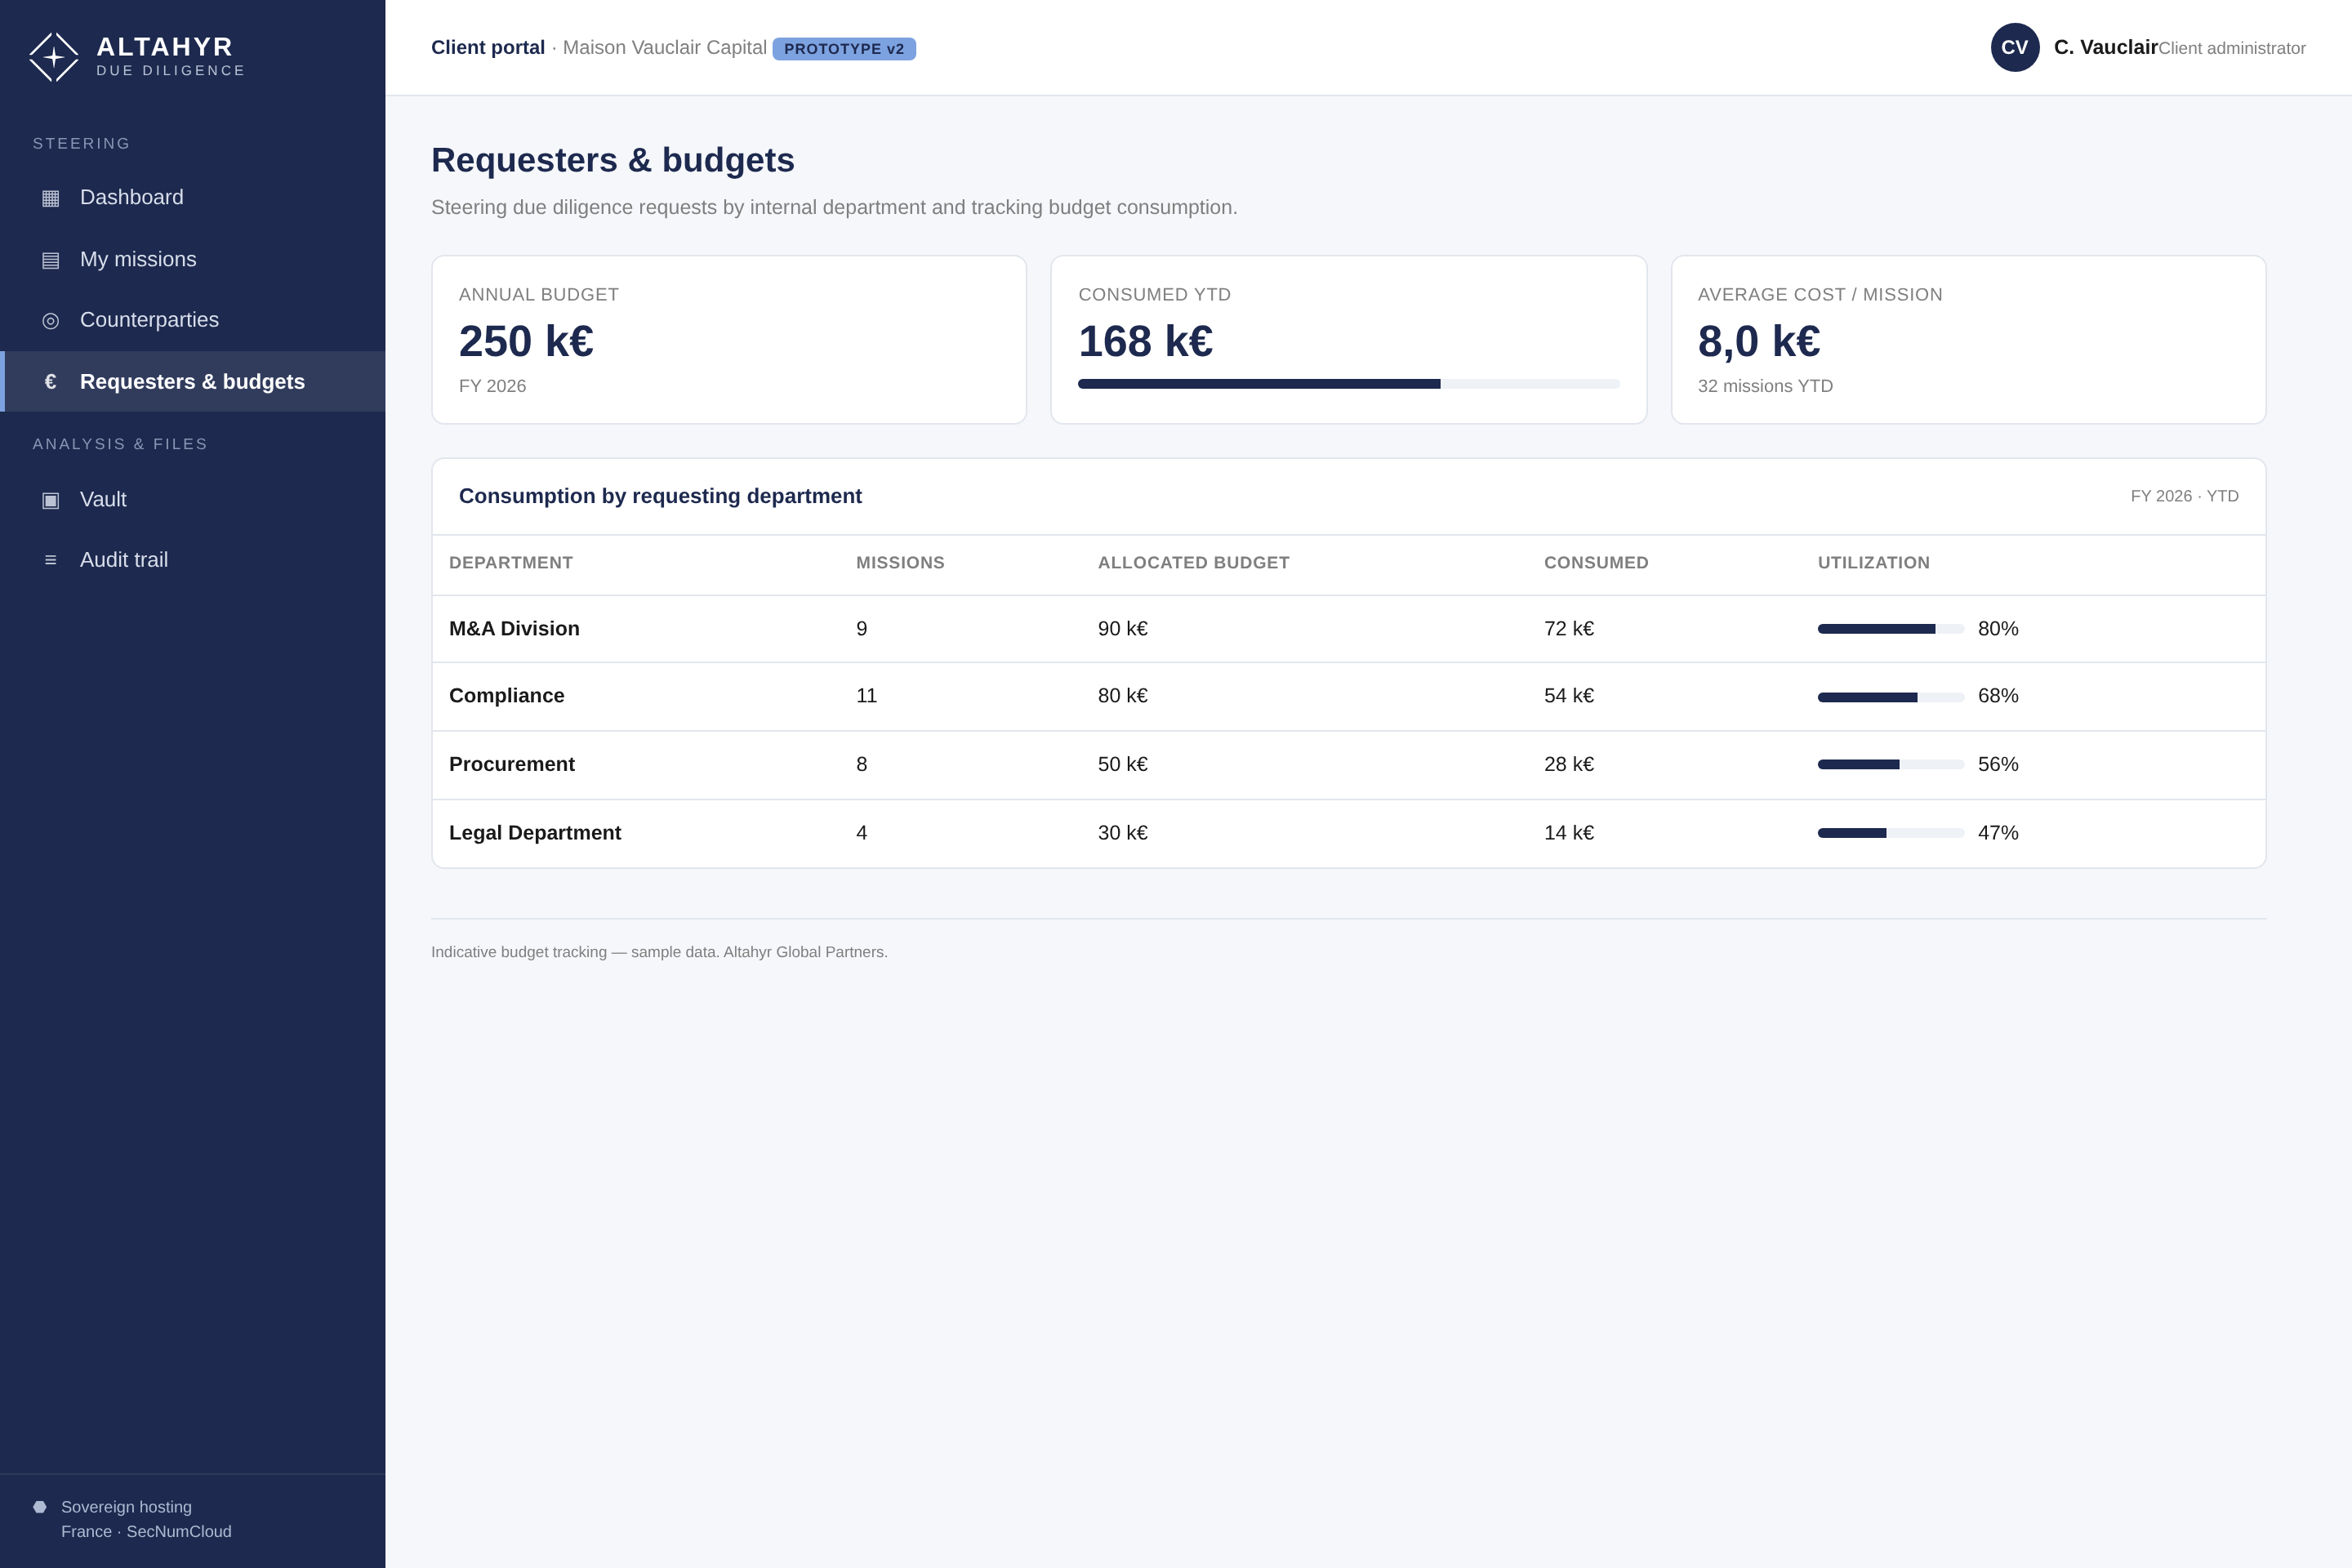The width and height of the screenshot is (2352, 1568).
Task: Click the 80% utilization value
Action: [x=1998, y=629]
